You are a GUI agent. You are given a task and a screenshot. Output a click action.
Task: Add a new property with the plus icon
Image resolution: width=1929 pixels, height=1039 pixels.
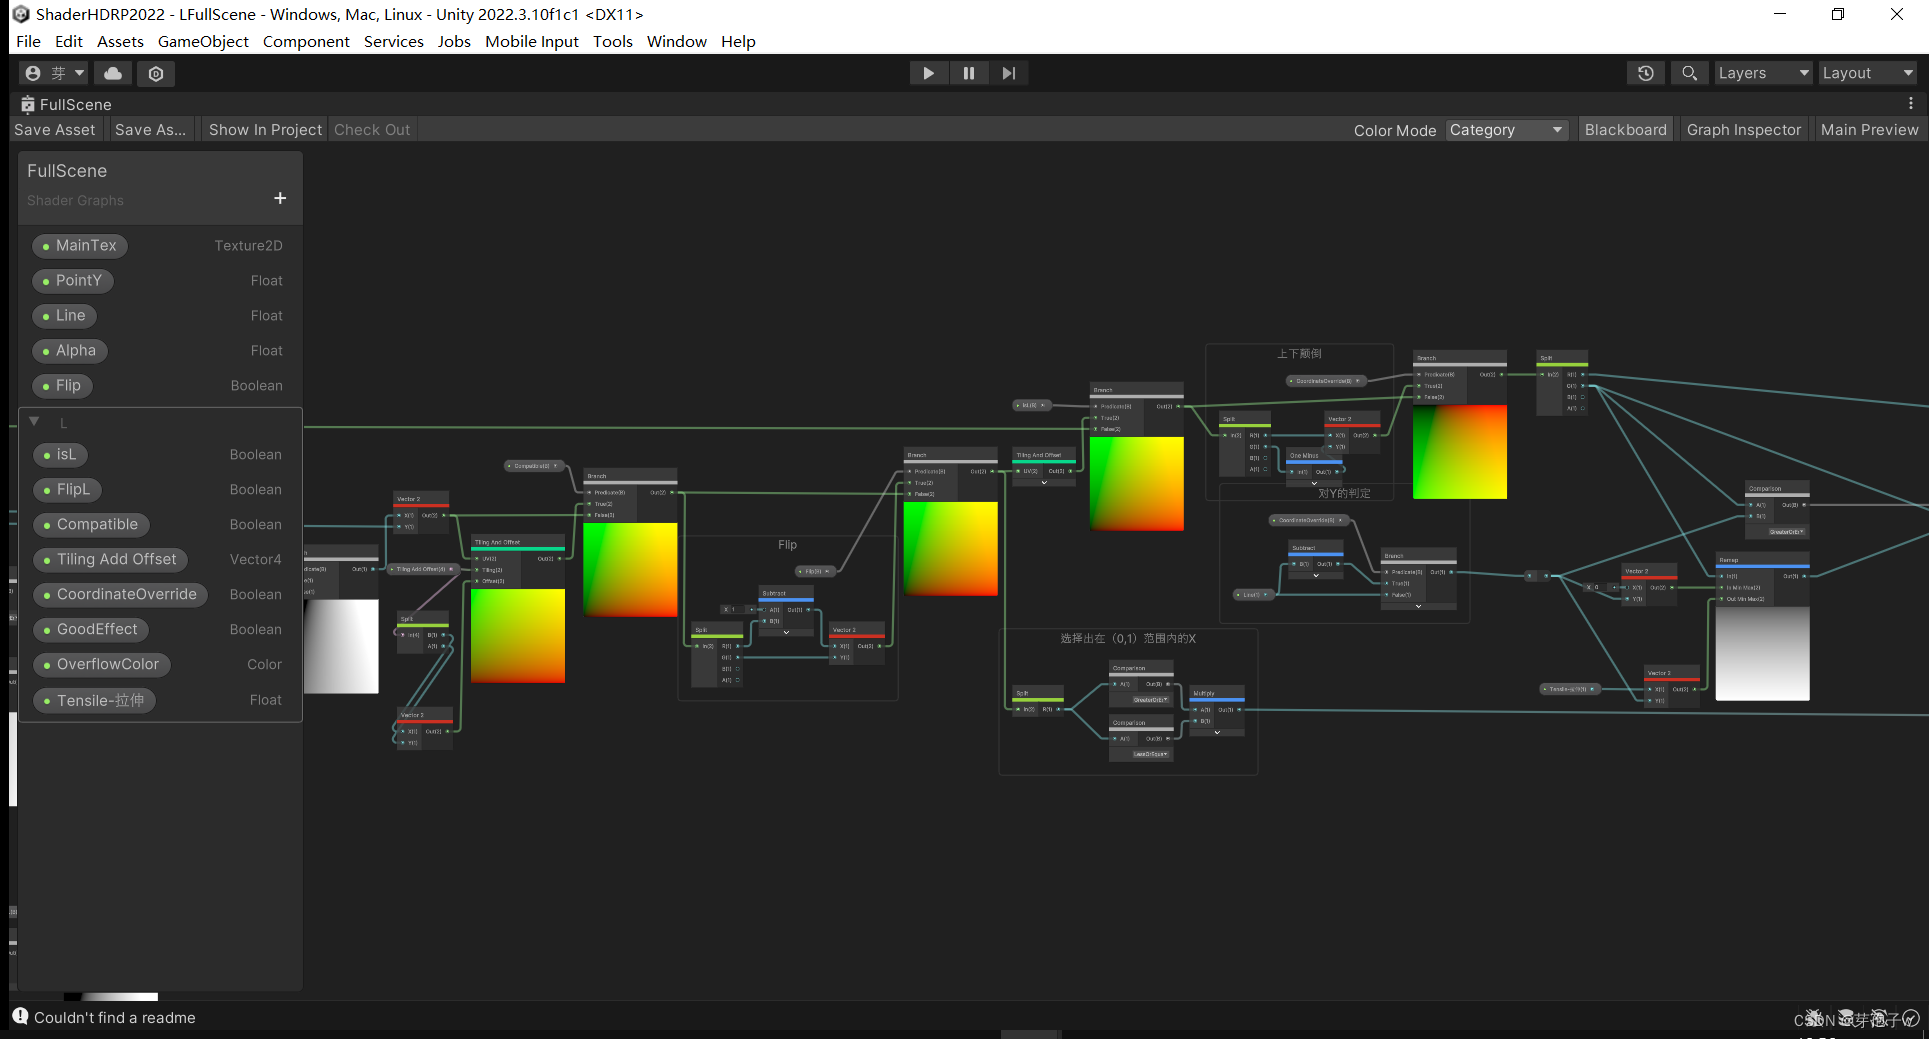[280, 198]
